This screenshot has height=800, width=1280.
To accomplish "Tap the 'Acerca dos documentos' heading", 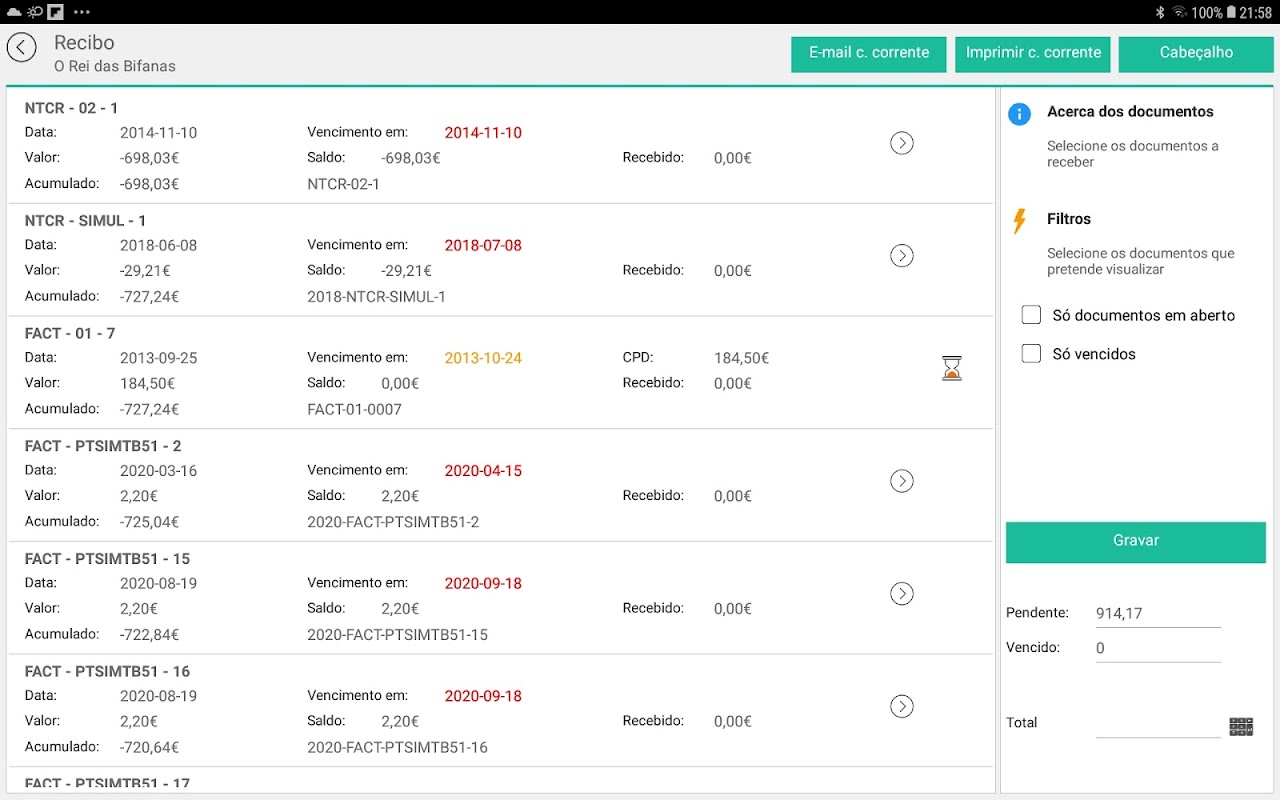I will tap(1130, 112).
